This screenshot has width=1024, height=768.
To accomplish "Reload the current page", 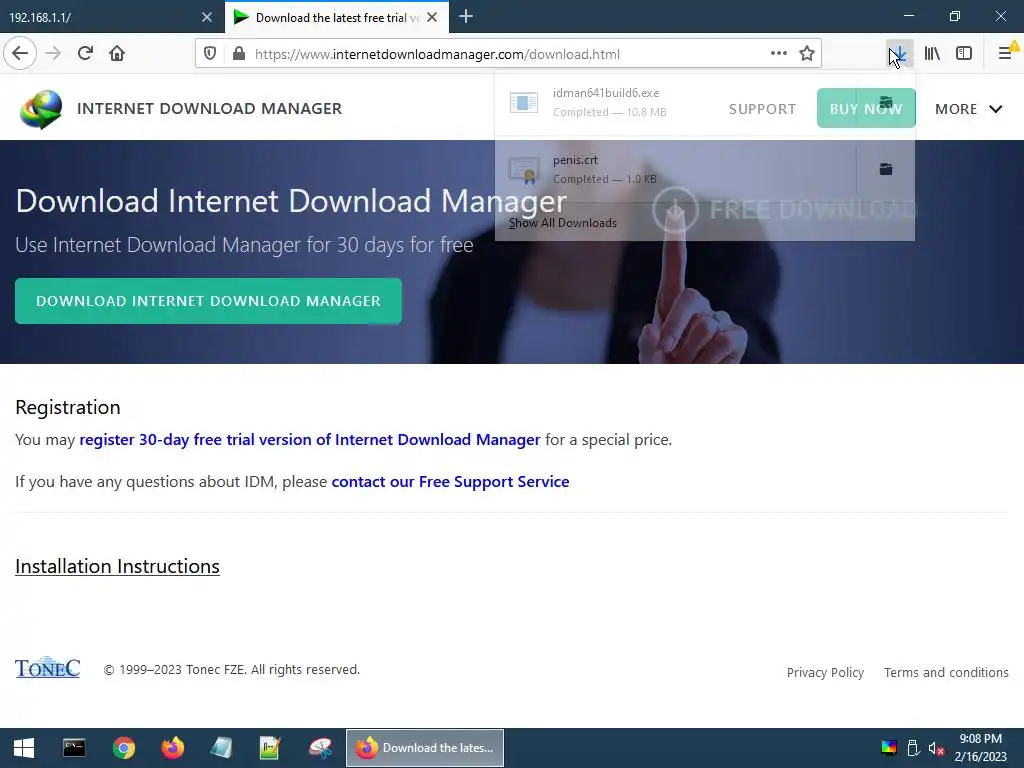I will (x=85, y=54).
